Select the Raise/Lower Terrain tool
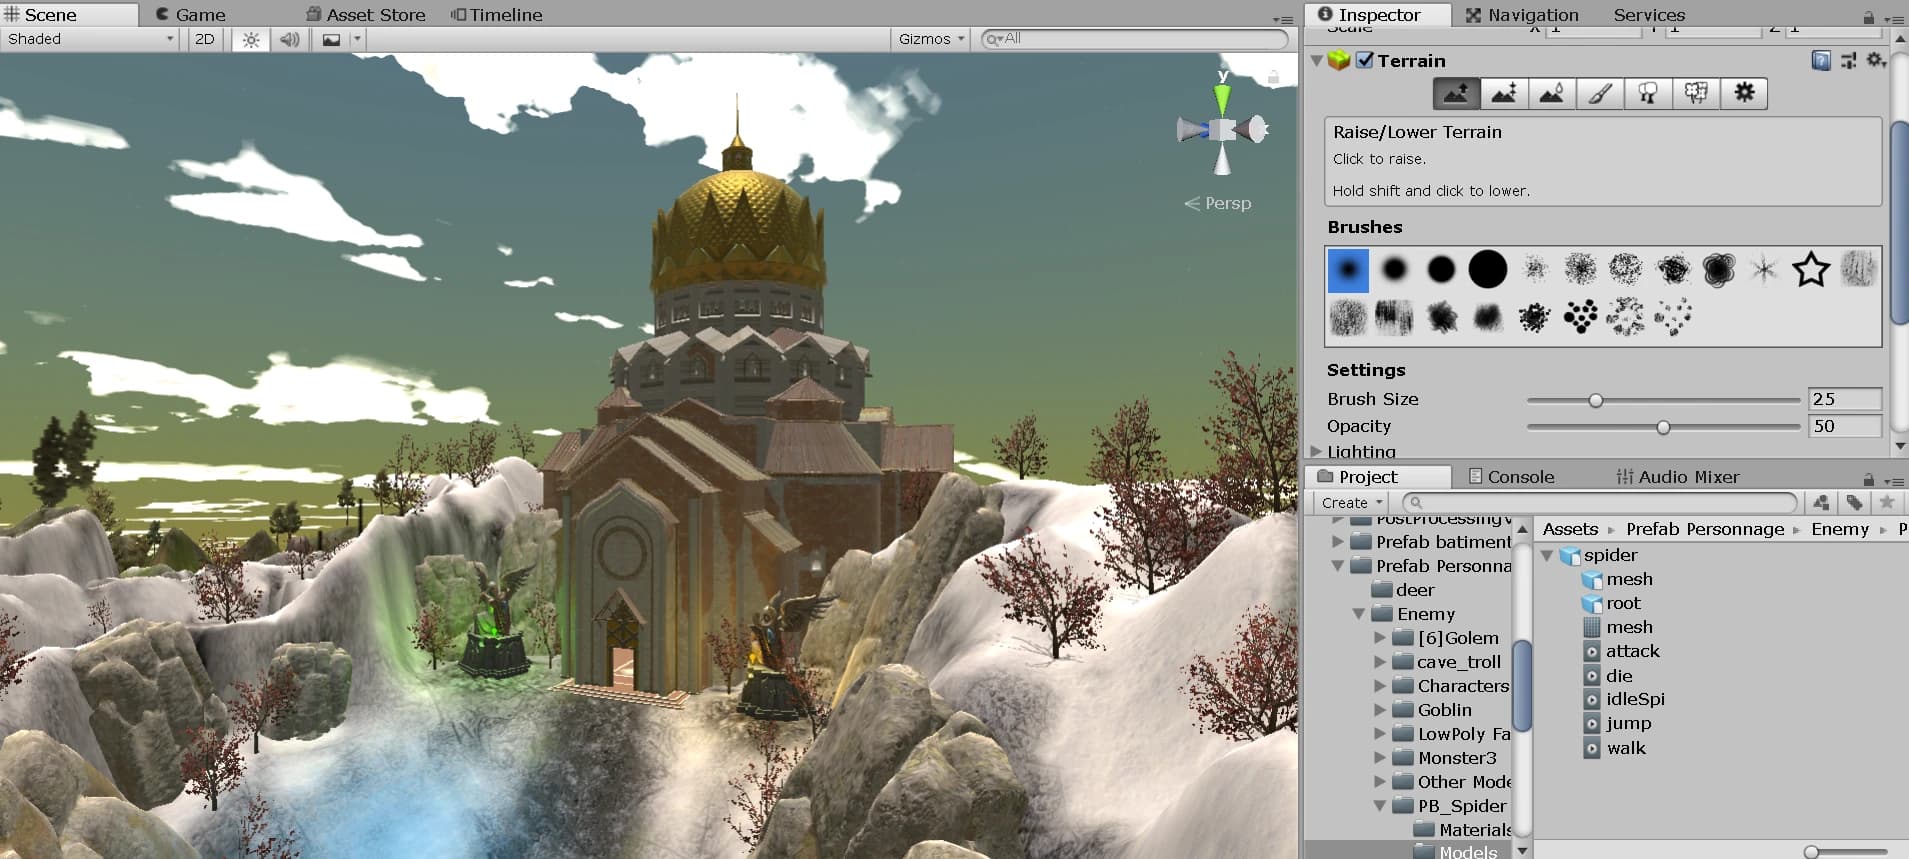Image resolution: width=1909 pixels, height=859 pixels. click(1456, 94)
